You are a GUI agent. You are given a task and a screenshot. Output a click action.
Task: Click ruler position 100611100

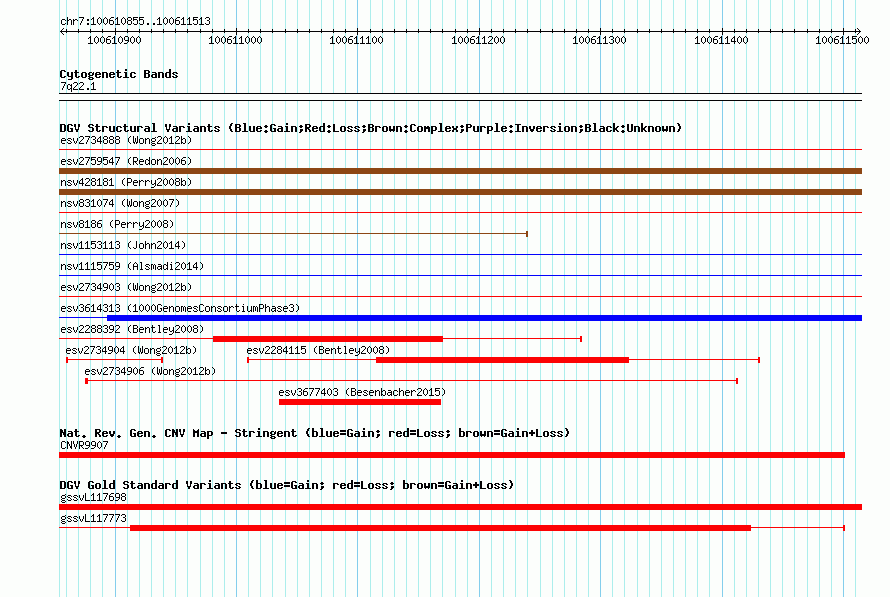[x=356, y=40]
